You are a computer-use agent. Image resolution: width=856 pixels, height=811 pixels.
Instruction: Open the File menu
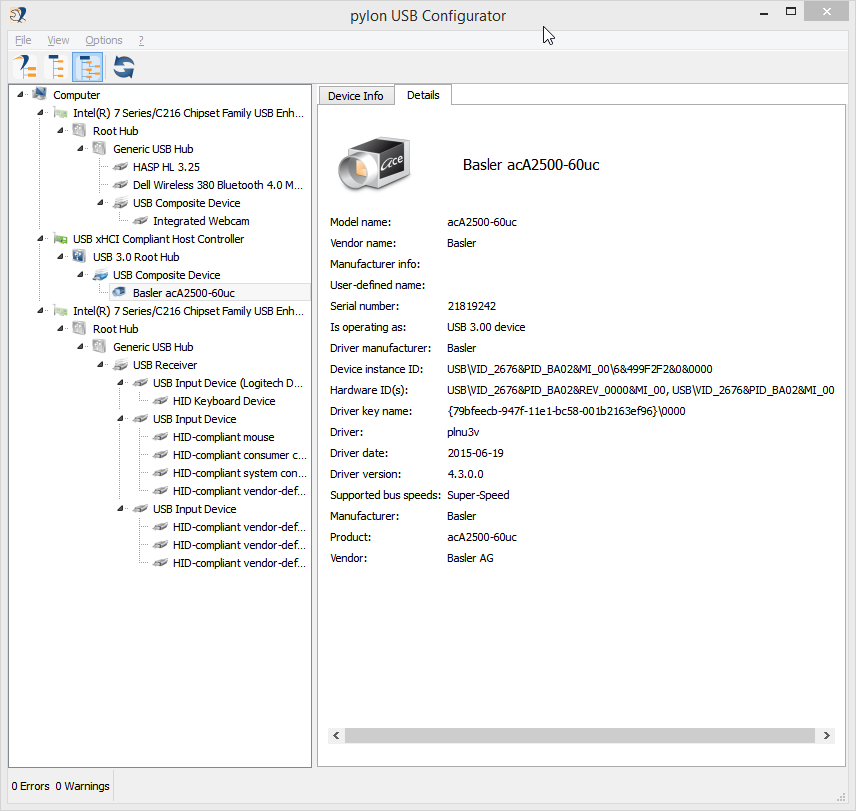(x=23, y=40)
